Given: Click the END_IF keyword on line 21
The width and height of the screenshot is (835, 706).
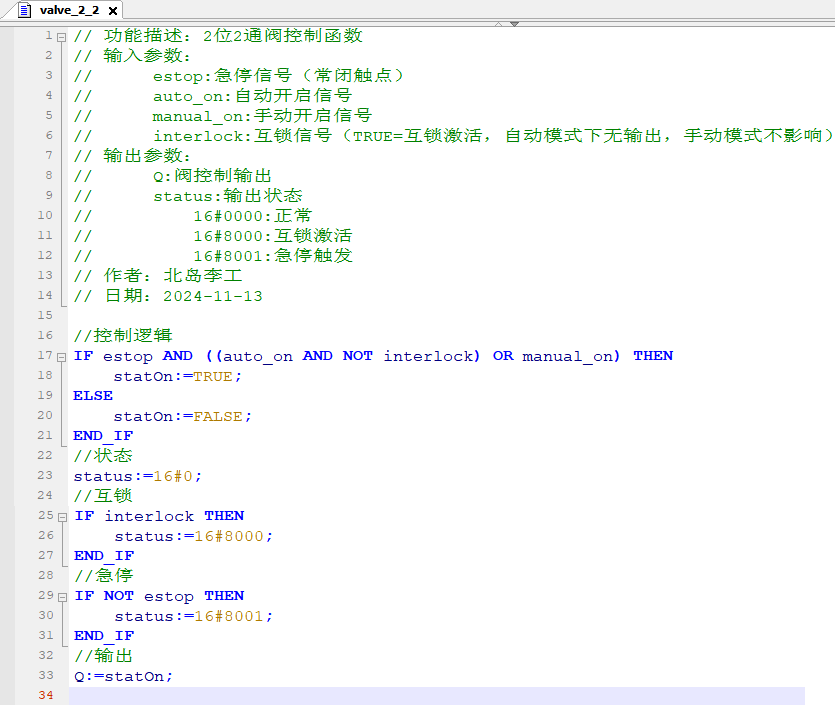Looking at the screenshot, I should click(x=103, y=436).
